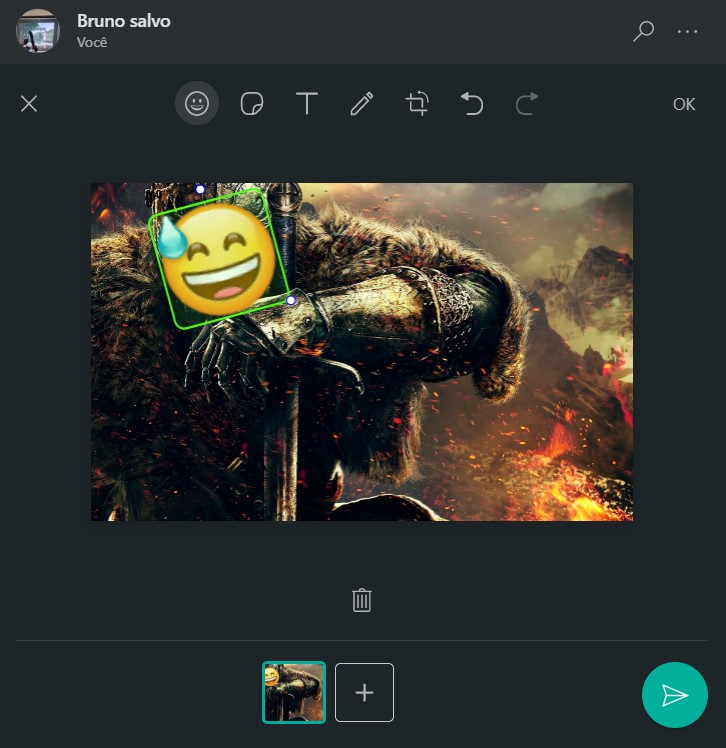The image size is (726, 748).
Task: Open Bruno salvo profile picture
Action: pyautogui.click(x=38, y=31)
